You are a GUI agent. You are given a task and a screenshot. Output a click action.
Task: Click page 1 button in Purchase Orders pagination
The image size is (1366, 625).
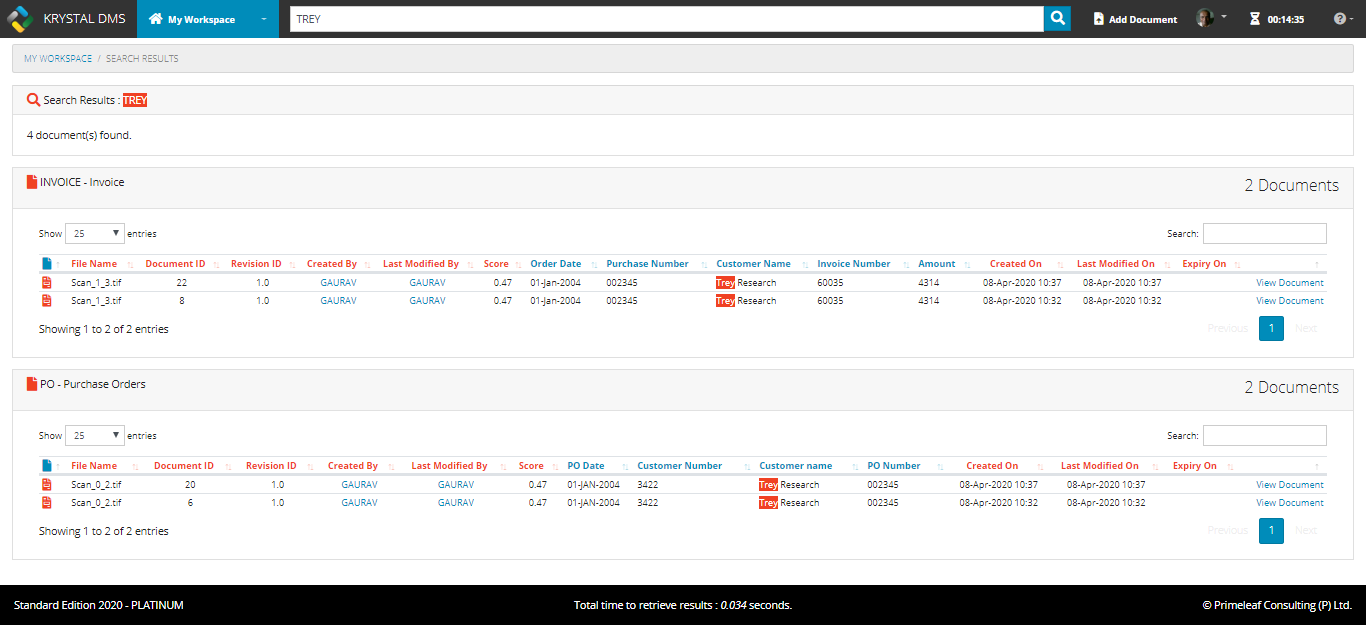(x=1270, y=530)
